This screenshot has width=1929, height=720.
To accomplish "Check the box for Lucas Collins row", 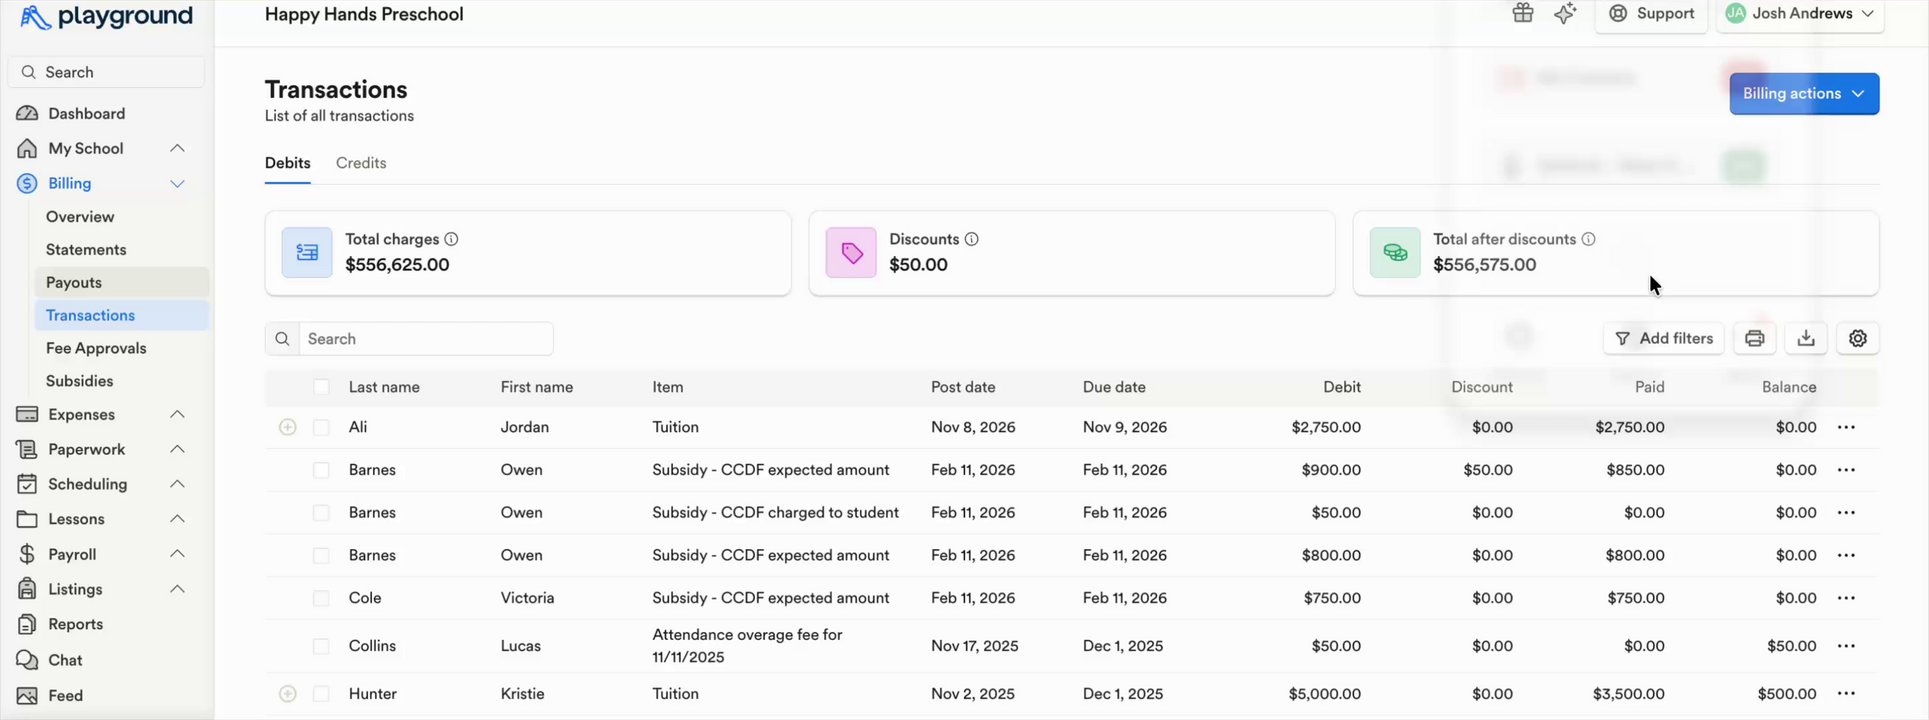I will click(321, 646).
